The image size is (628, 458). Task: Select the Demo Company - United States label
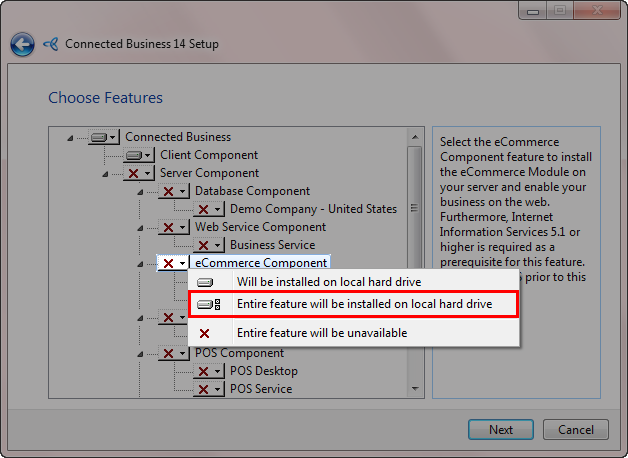point(313,209)
